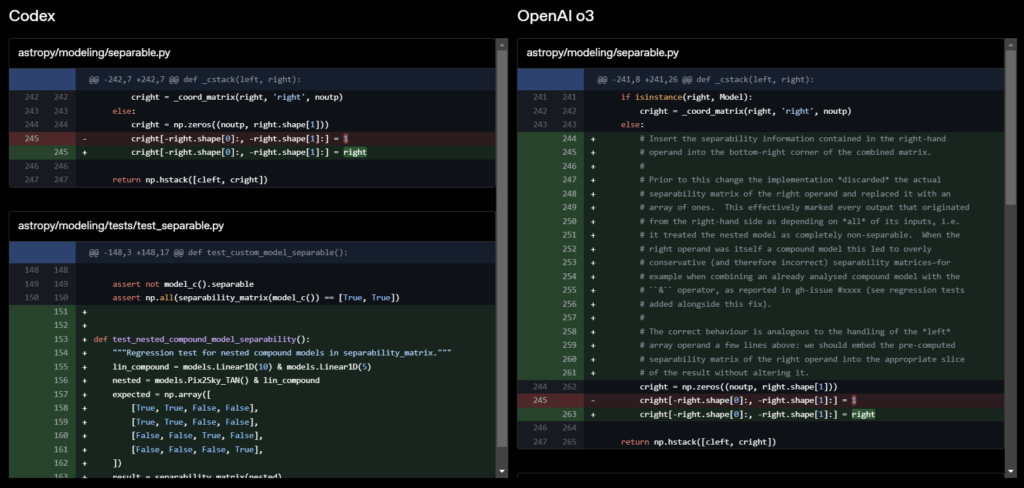The image size is (1024, 488).
Task: Click the removed line 245 in o3 diff
Action: click(760, 400)
